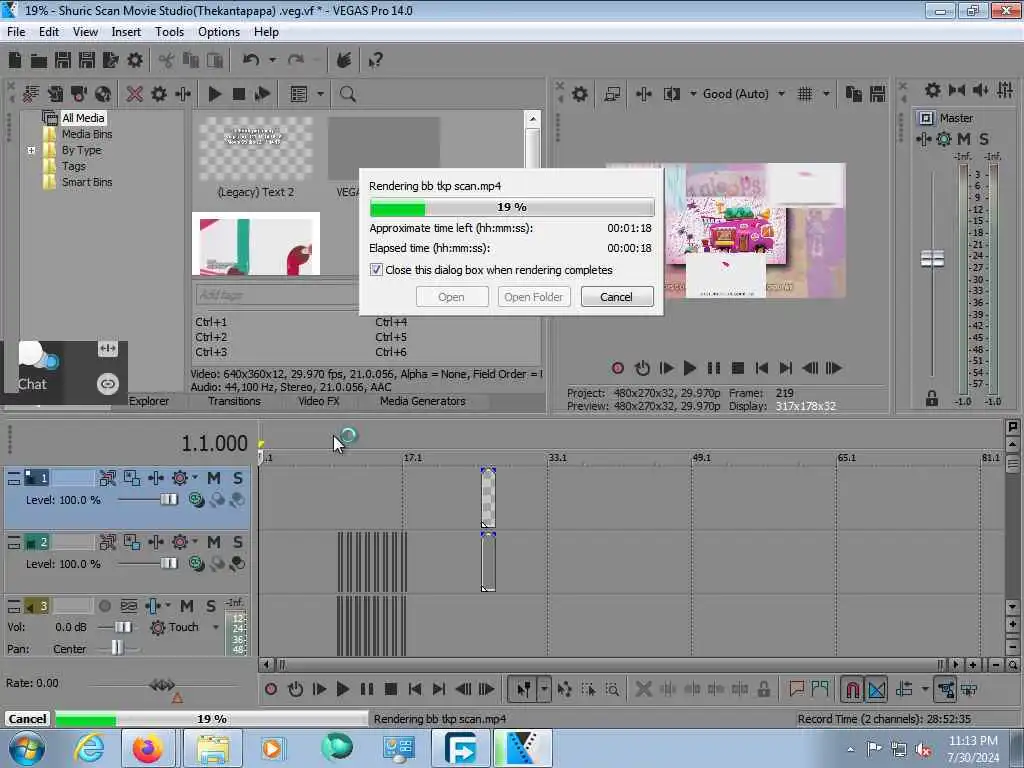This screenshot has width=1024, height=768.
Task: Start media preview with the Project Media play icon
Action: 214,94
